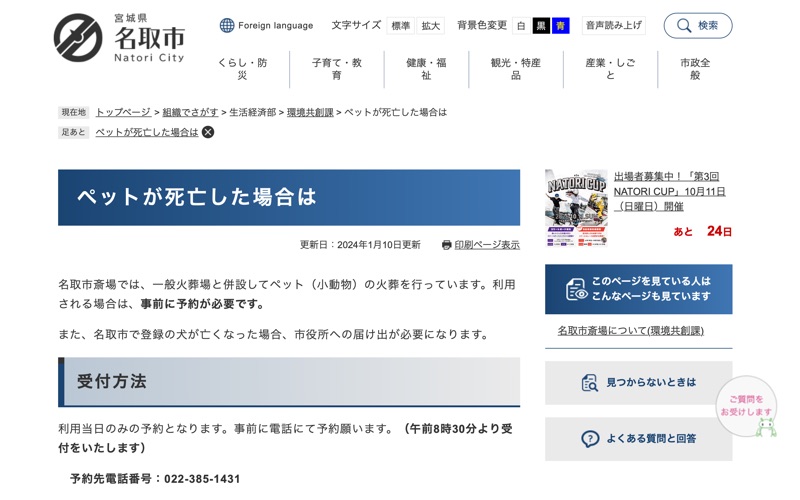Open 出場者募集中 第3回 NATORI CUP link
800x500 pixels.
(669, 191)
